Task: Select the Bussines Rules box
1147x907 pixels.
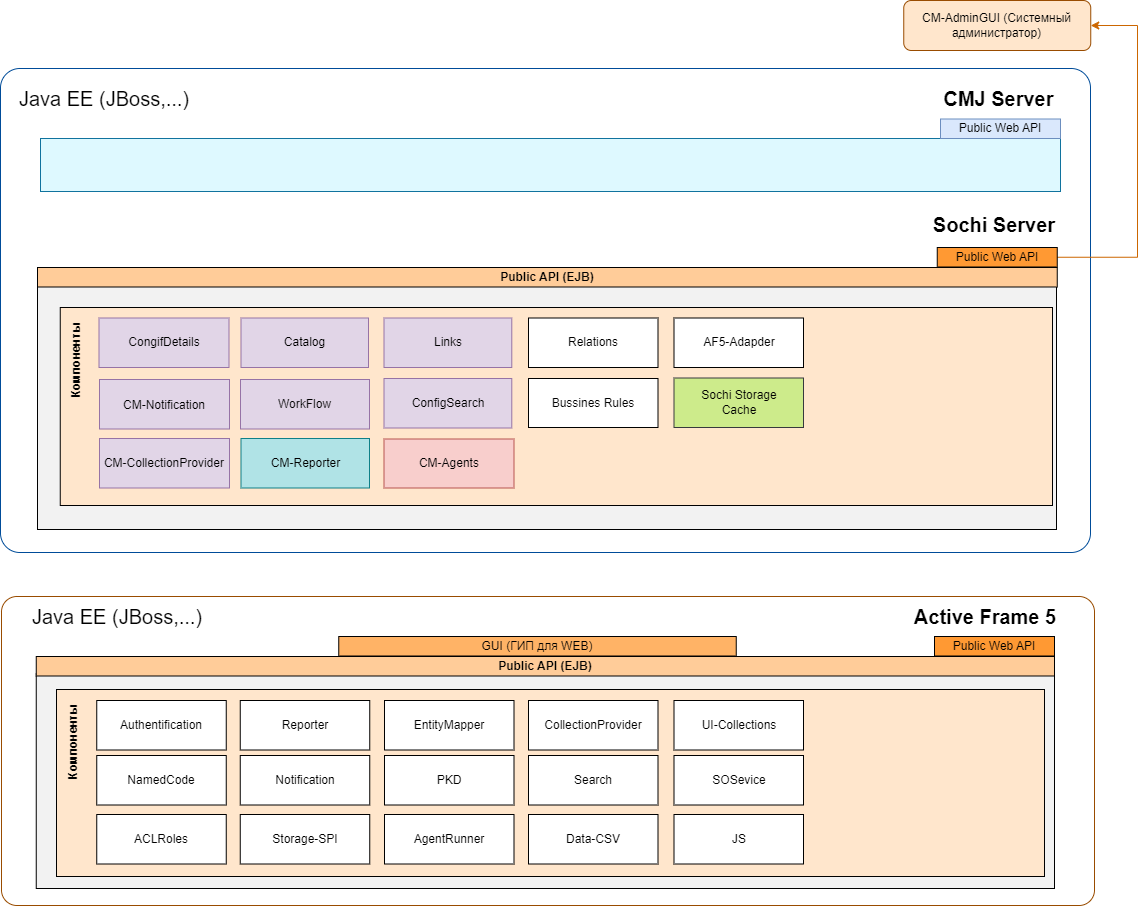Action: coord(593,403)
